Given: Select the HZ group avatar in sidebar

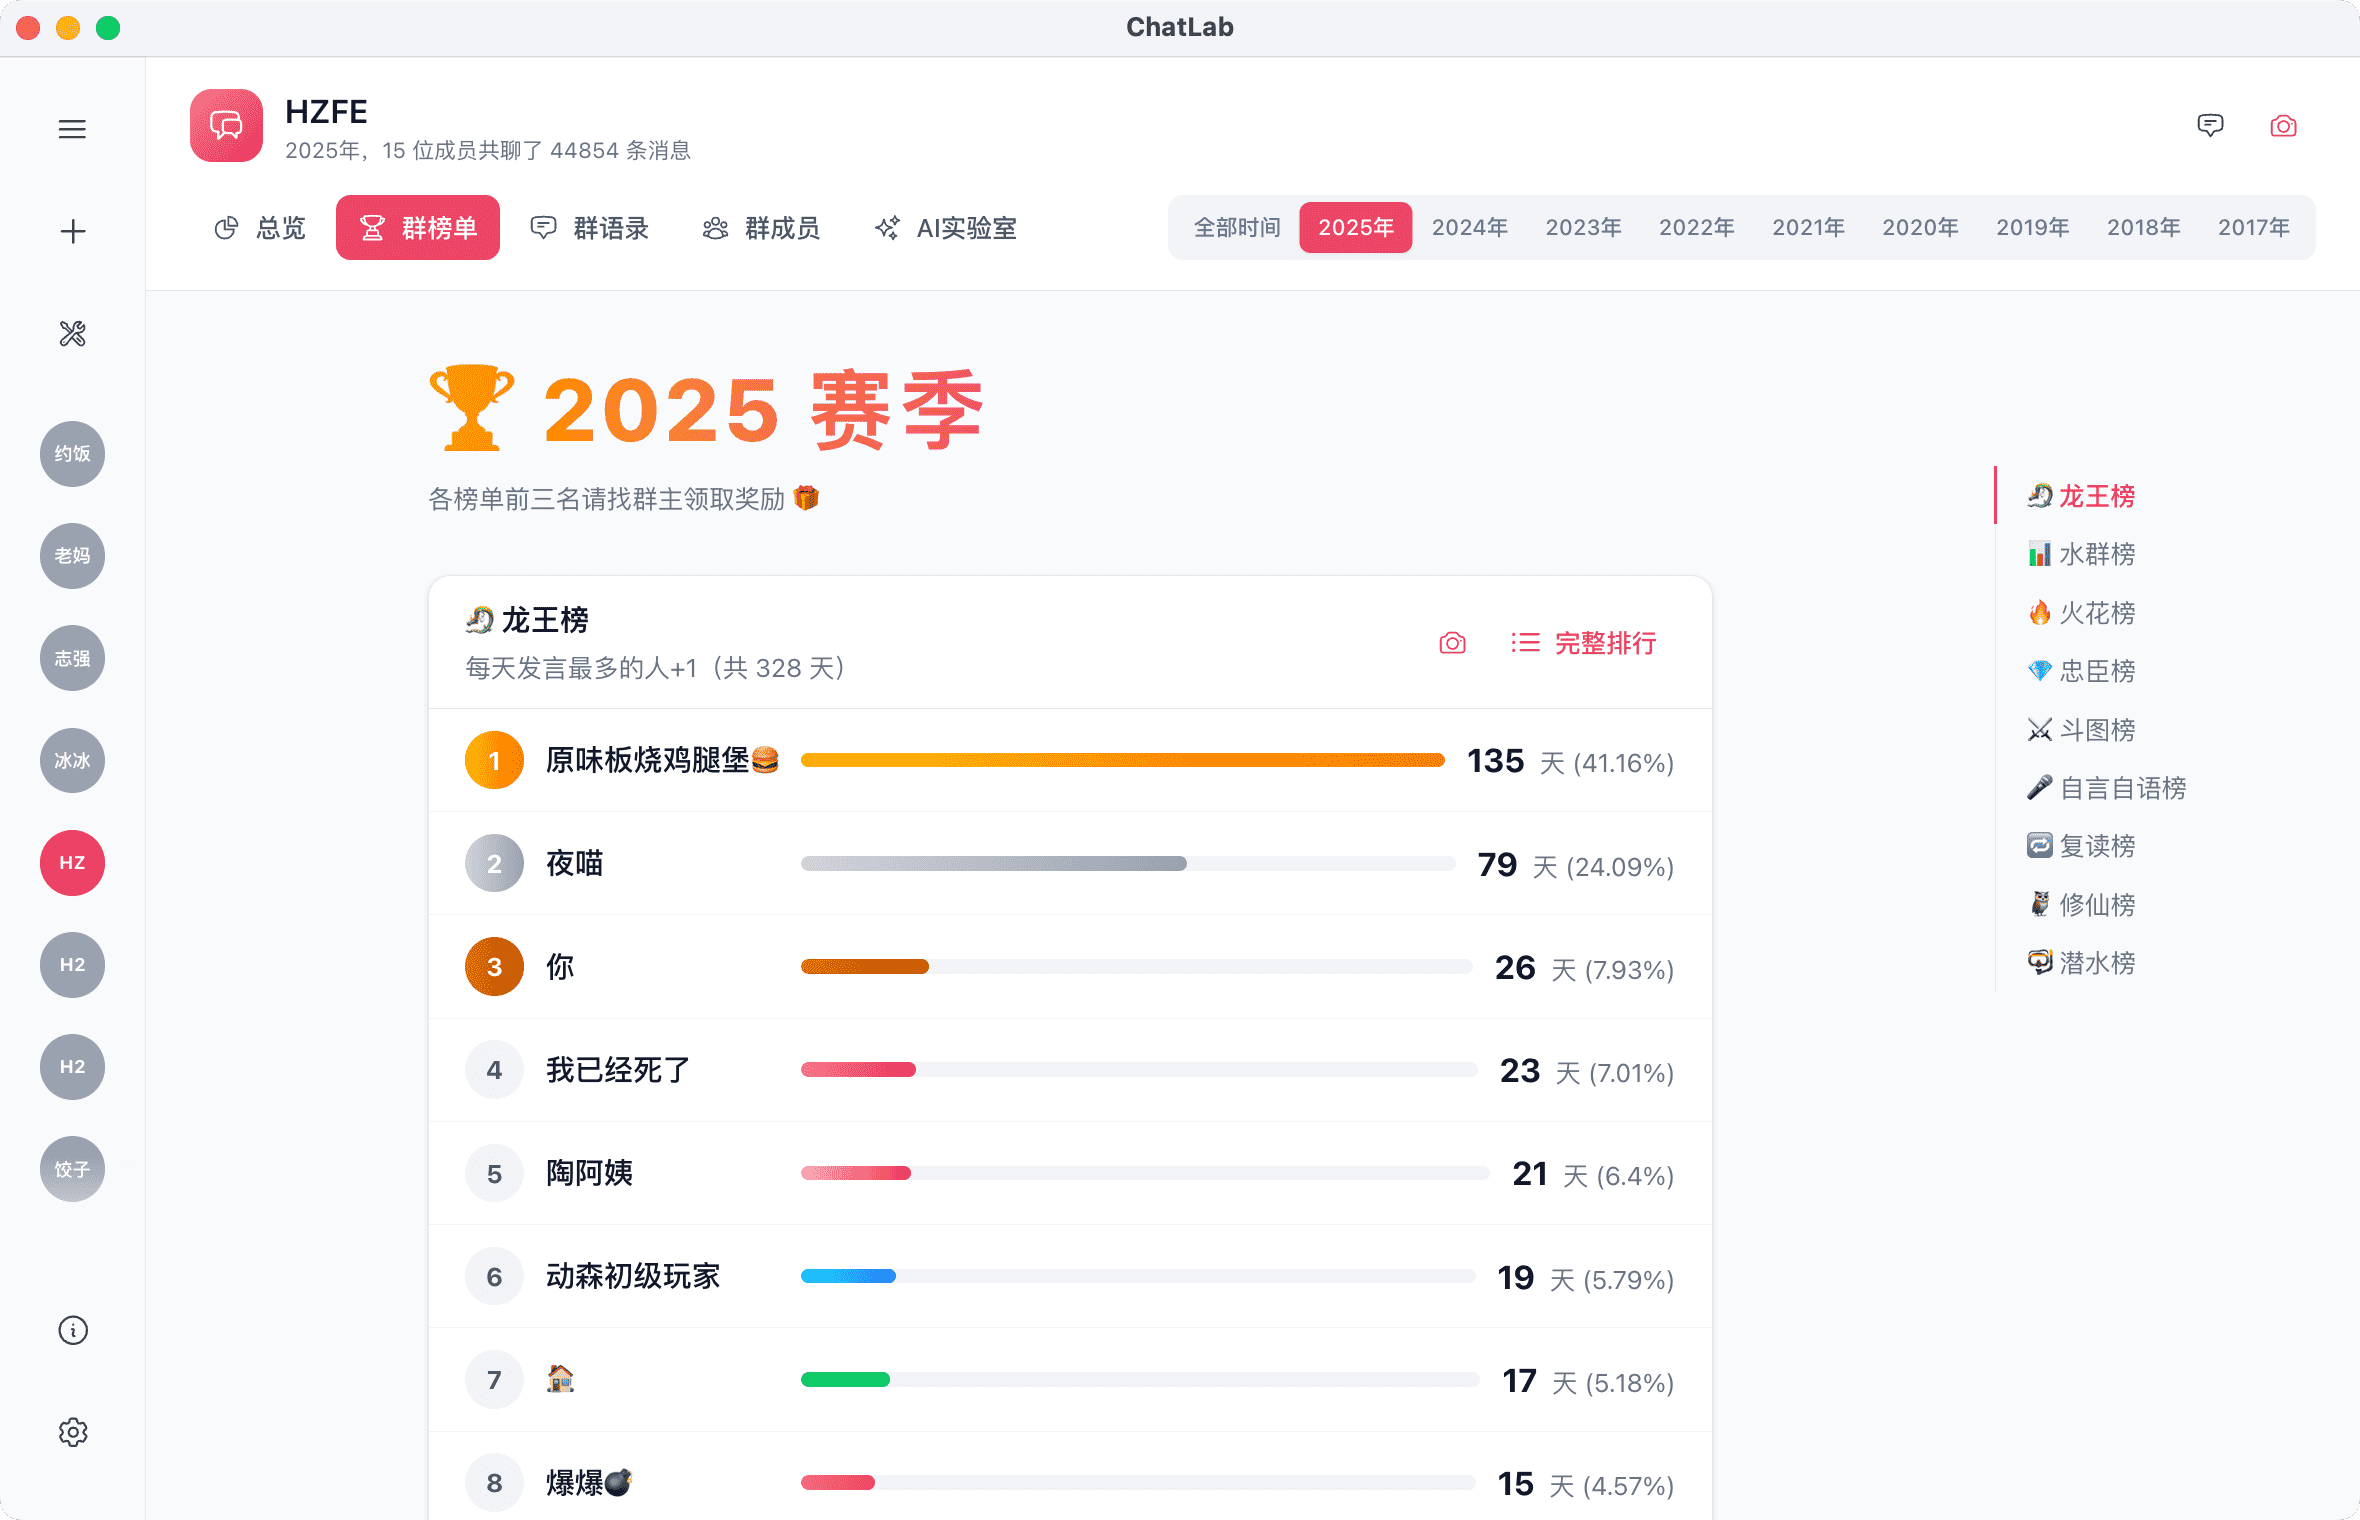Looking at the screenshot, I should pos(72,862).
